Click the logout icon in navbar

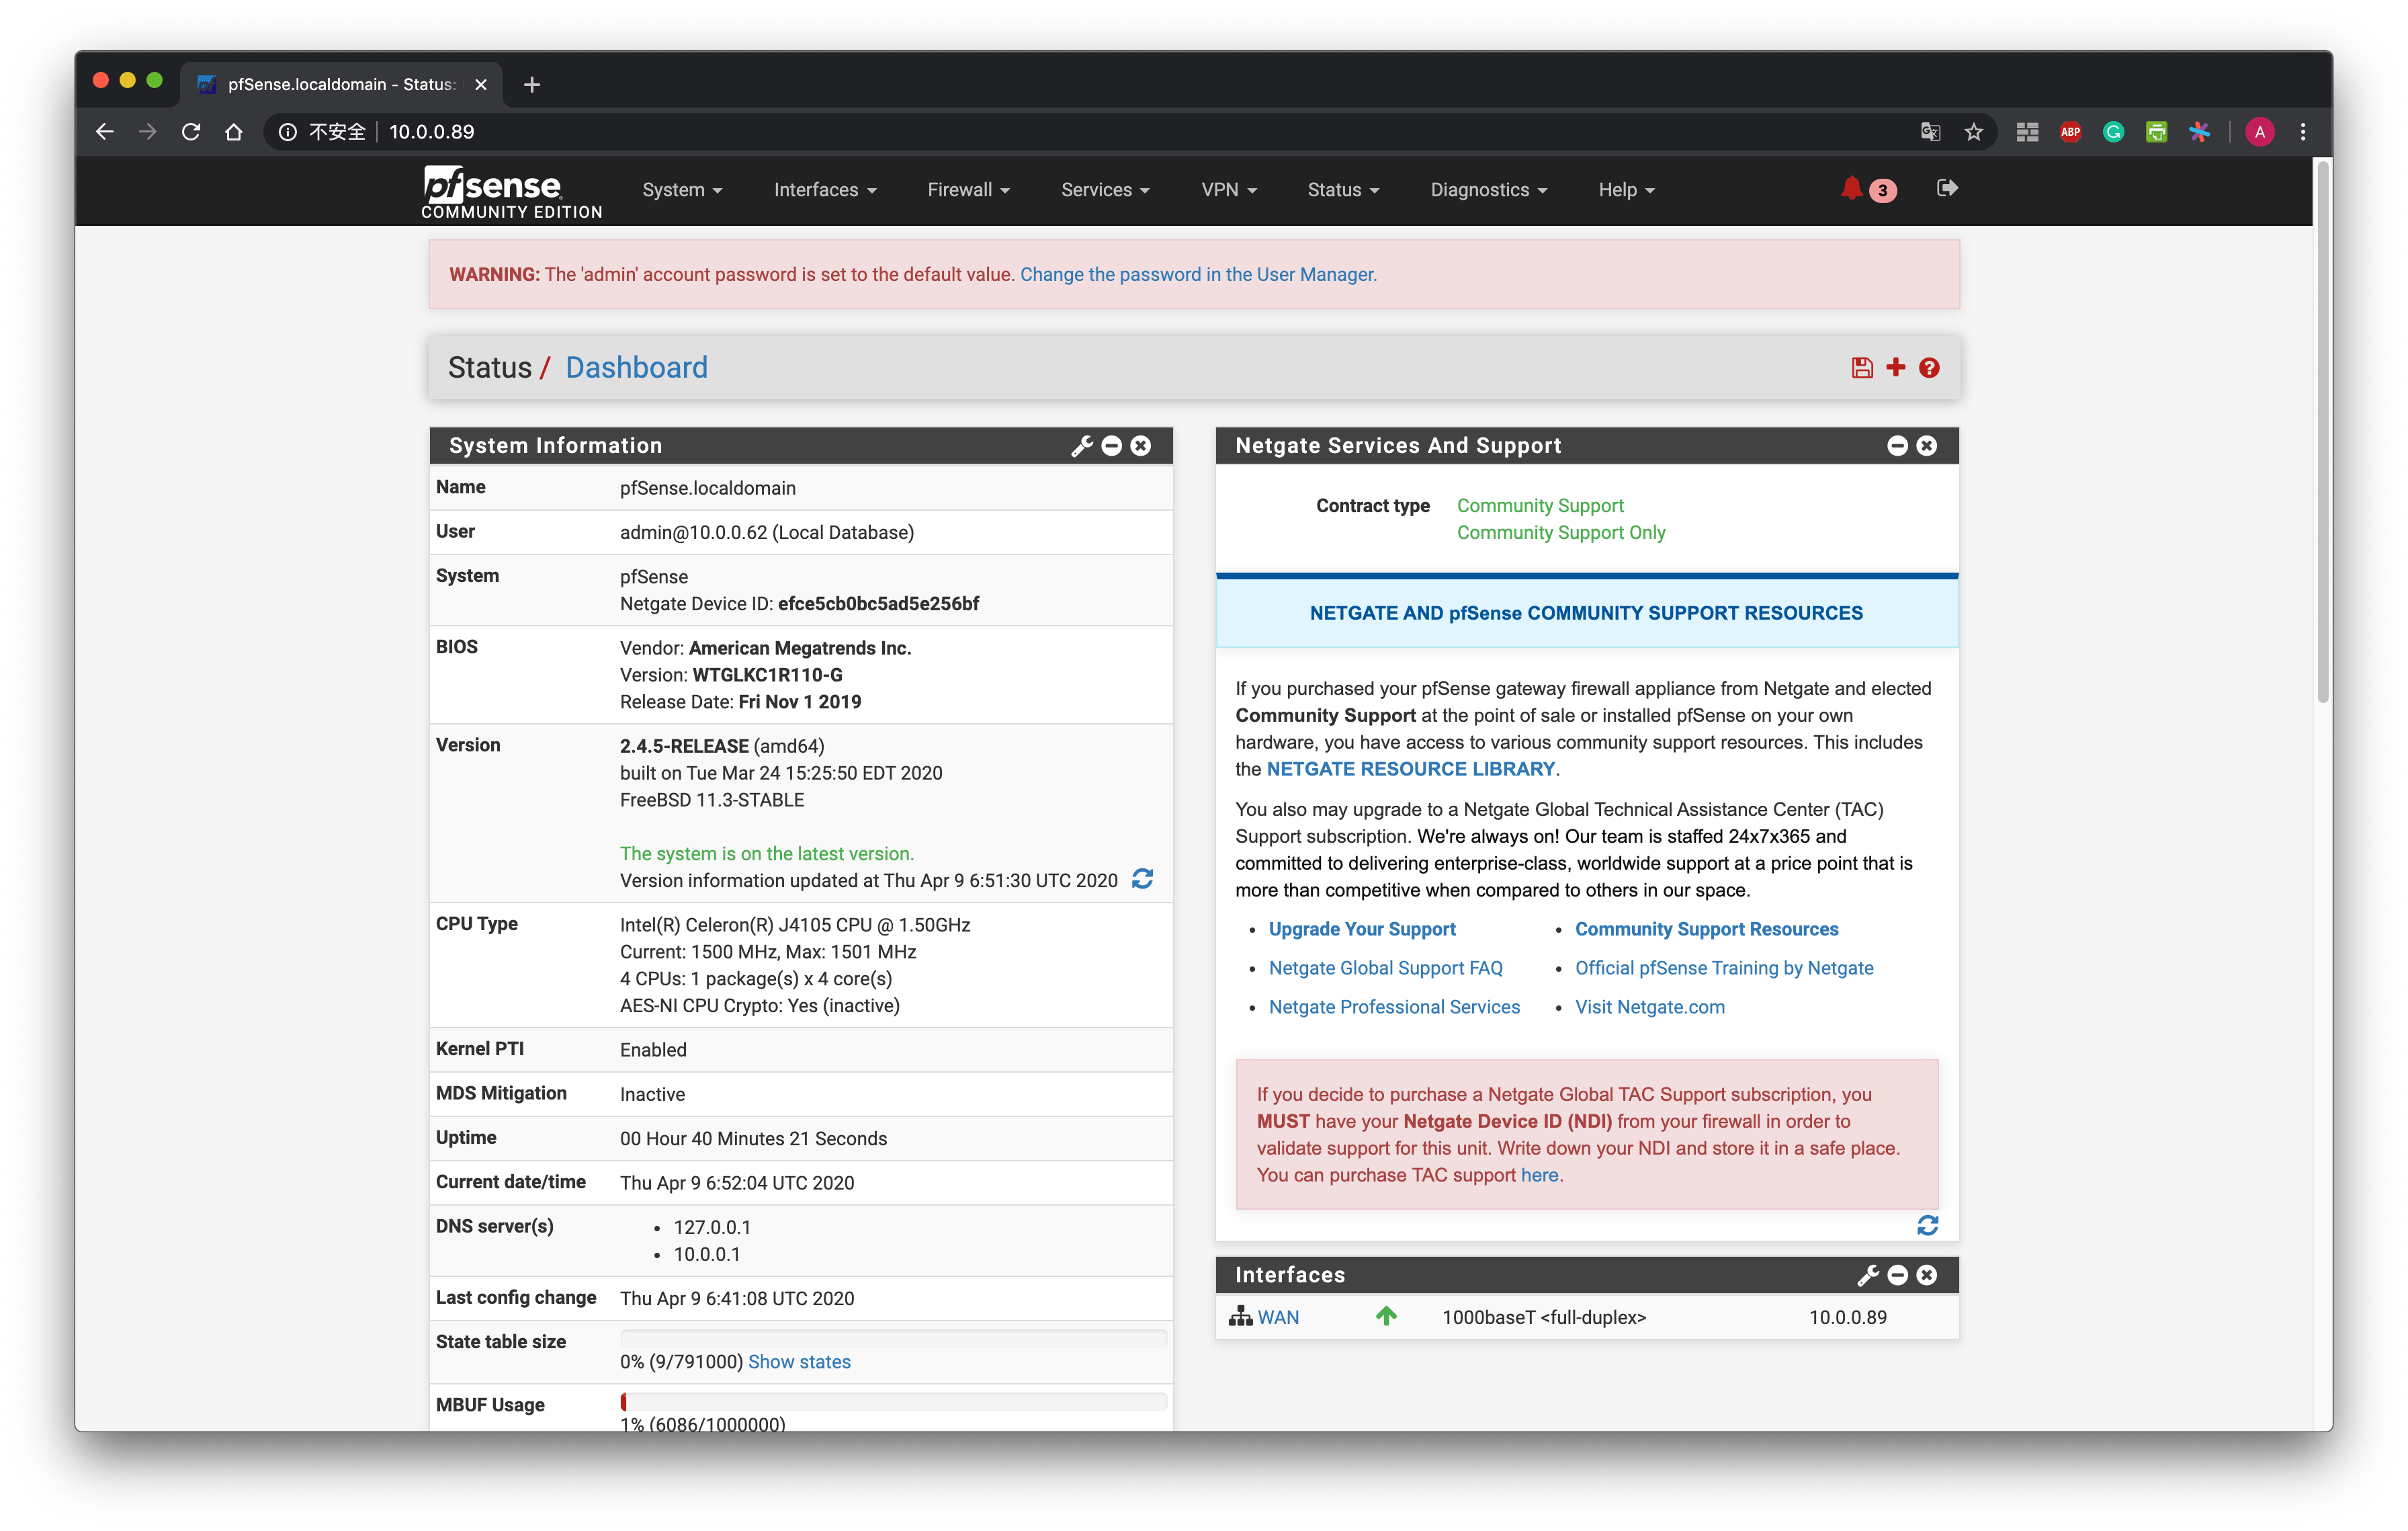tap(1946, 188)
